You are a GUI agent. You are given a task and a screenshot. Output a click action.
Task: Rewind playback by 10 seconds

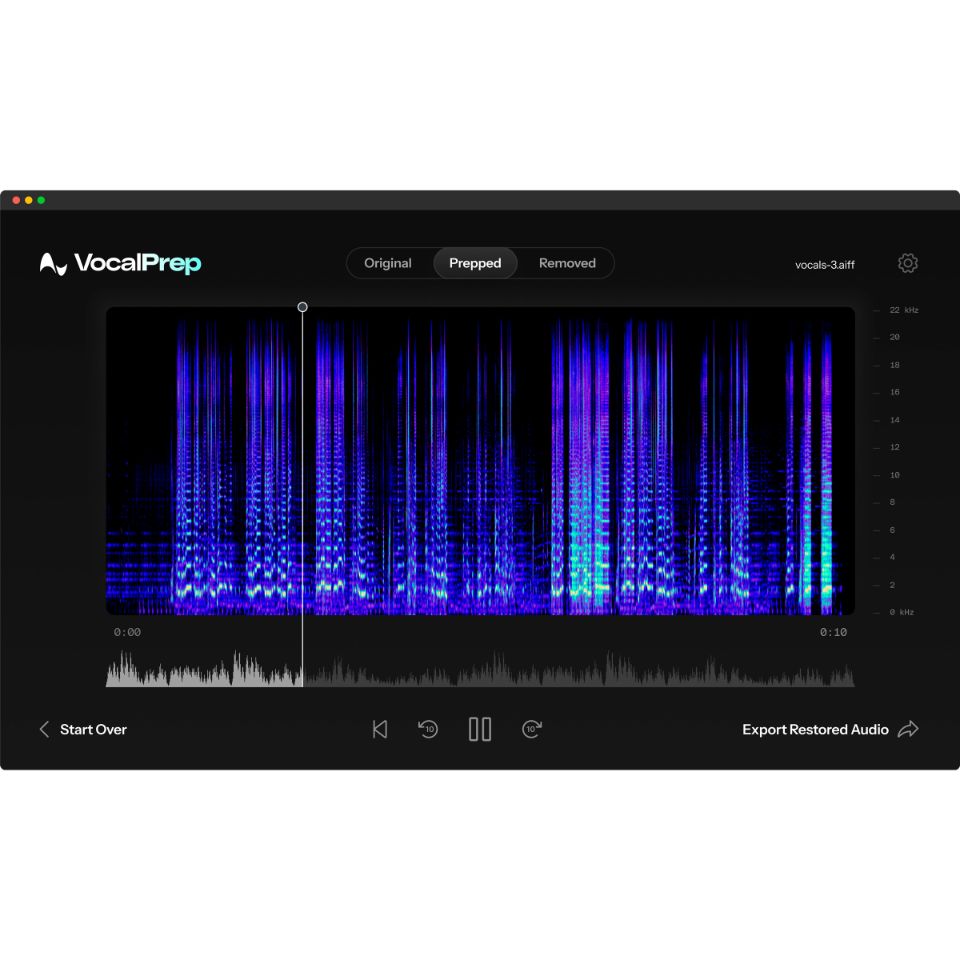pos(428,729)
